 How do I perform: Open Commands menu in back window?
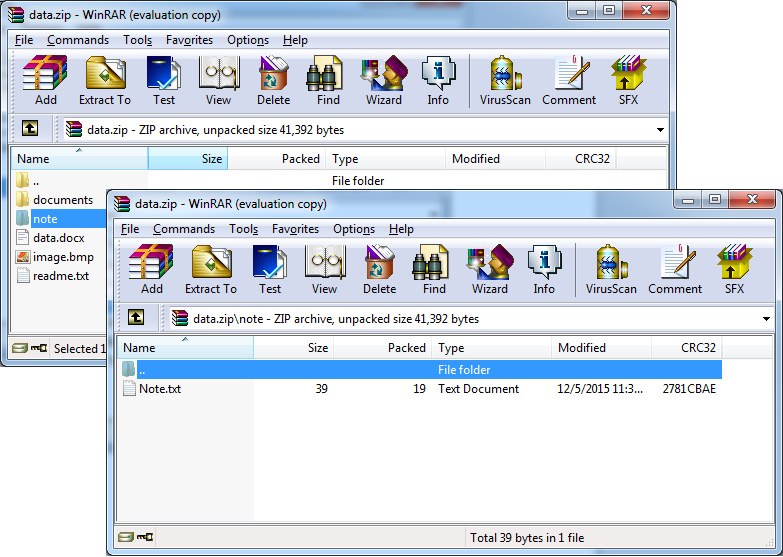pyautogui.click(x=78, y=40)
